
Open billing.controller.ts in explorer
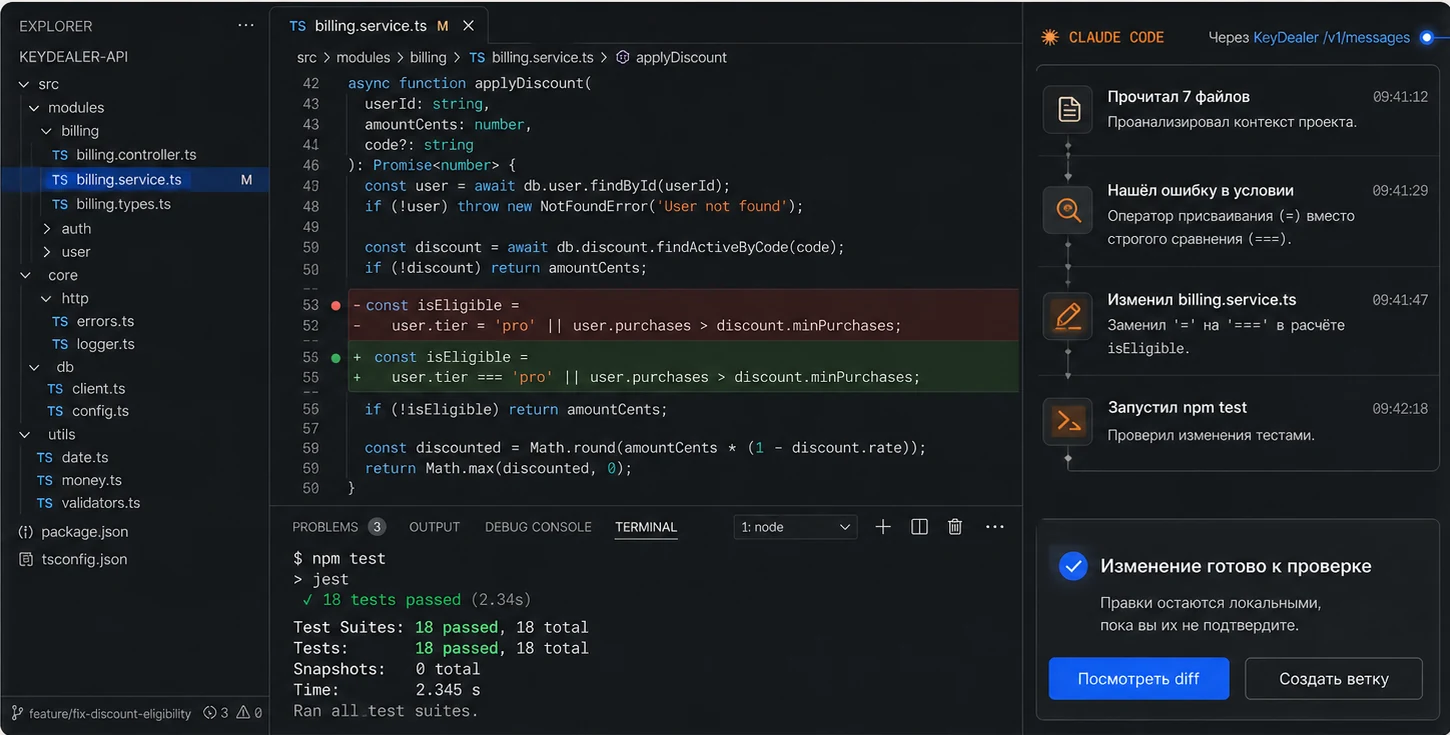[x=135, y=155]
